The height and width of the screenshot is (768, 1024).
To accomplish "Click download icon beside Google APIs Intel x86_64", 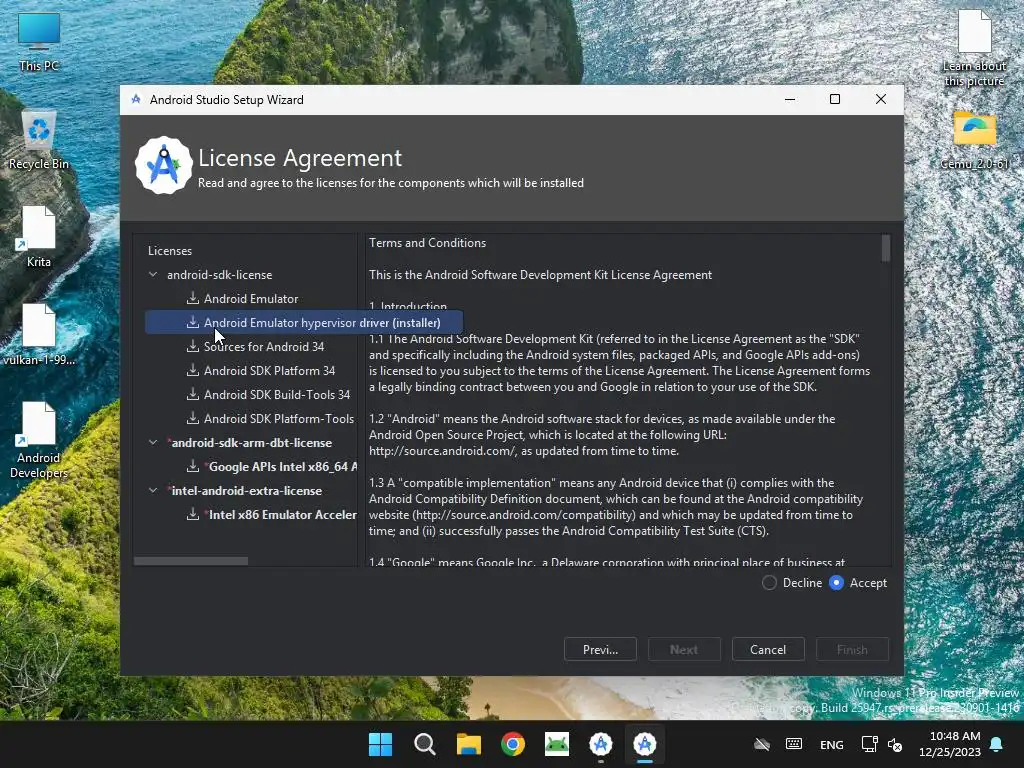I will (x=193, y=466).
